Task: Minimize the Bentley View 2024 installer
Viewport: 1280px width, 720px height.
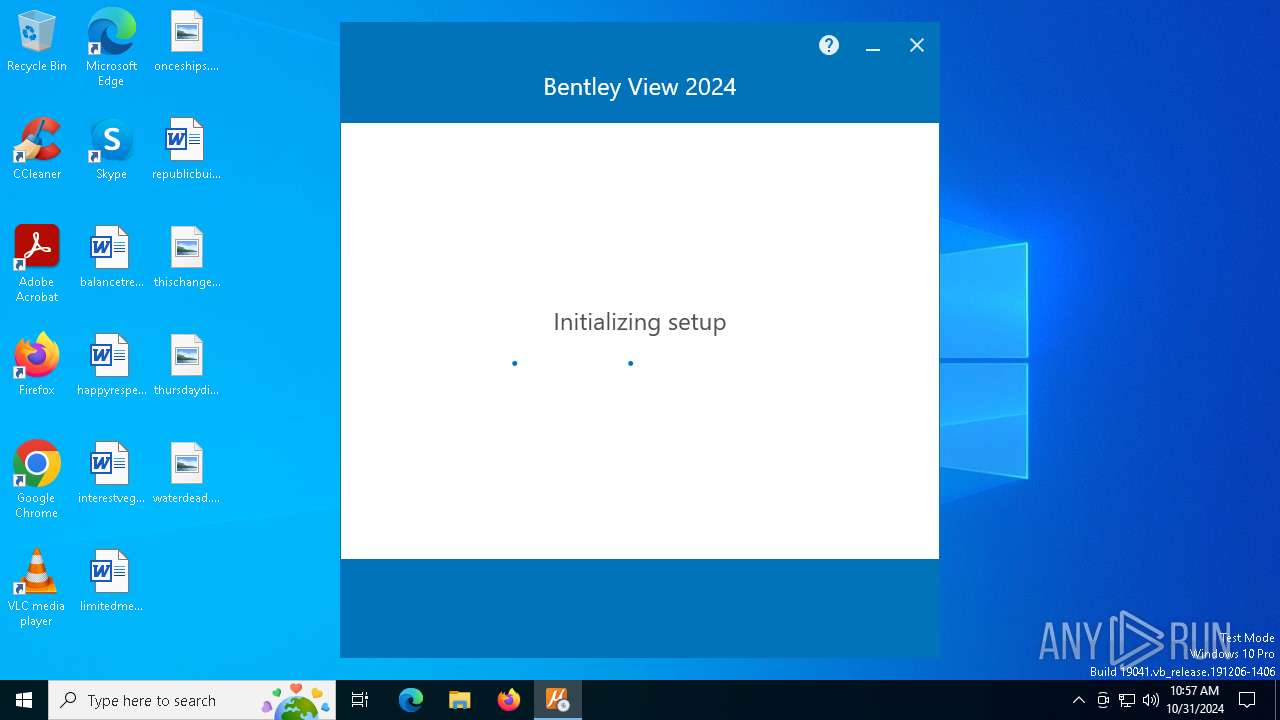Action: coord(873,46)
